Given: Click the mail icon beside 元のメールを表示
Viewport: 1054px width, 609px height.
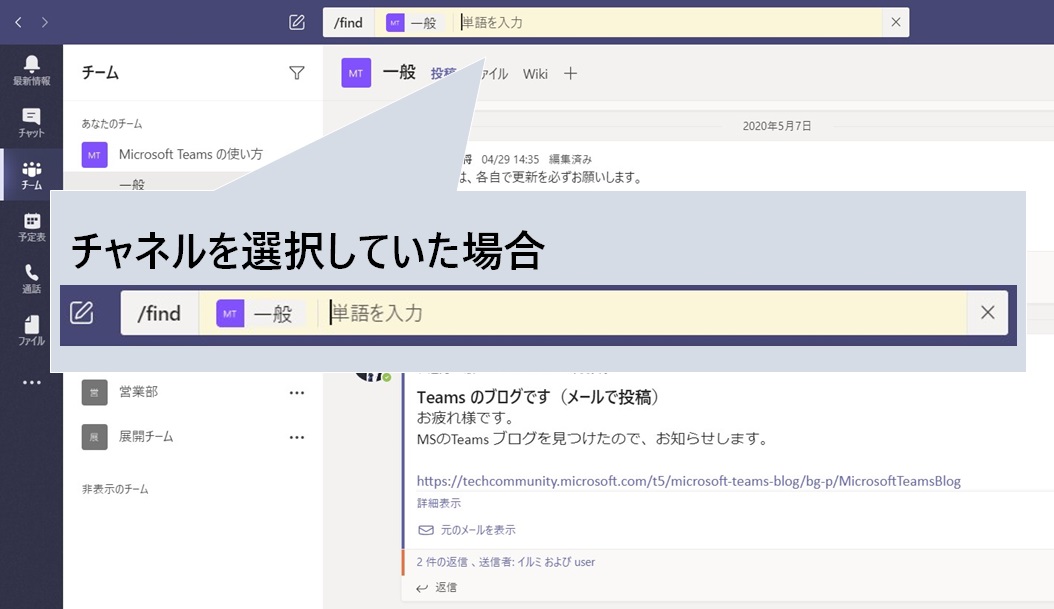Looking at the screenshot, I should [x=426, y=530].
